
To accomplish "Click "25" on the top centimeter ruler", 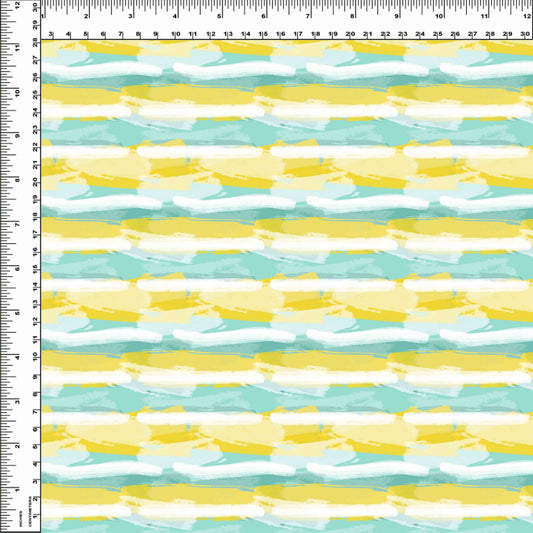I will (438, 34).
